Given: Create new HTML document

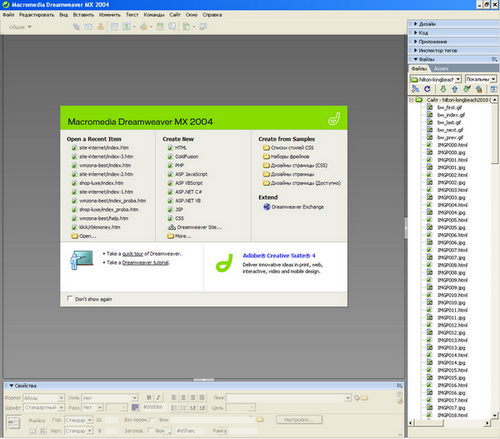Looking at the screenshot, I should coord(181,148).
